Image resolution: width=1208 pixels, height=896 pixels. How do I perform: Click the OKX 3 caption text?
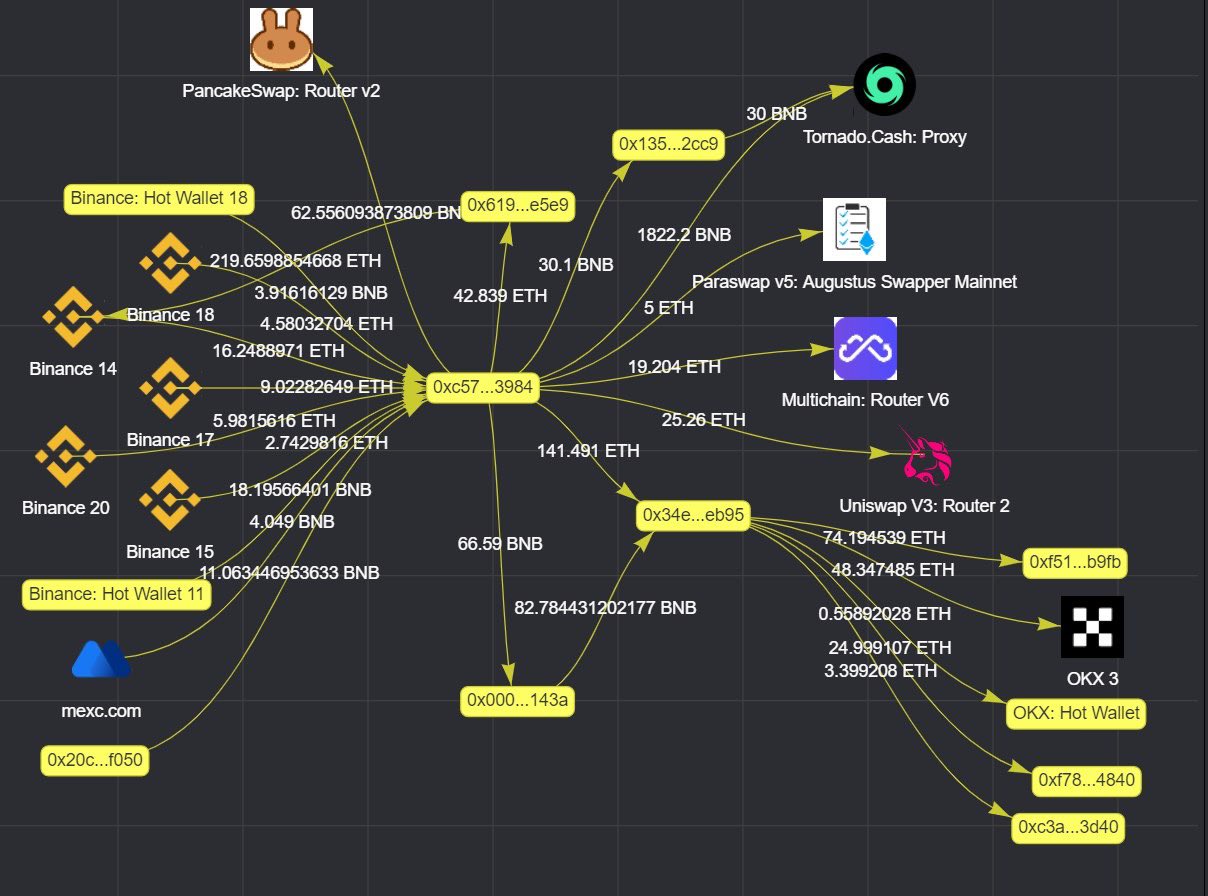coord(1092,679)
